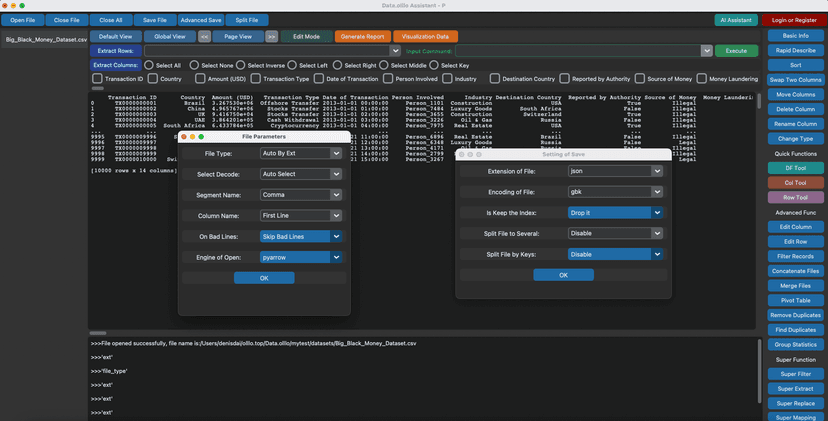Click Remove Duplicates
This screenshot has height=421, width=828.
pos(795,315)
